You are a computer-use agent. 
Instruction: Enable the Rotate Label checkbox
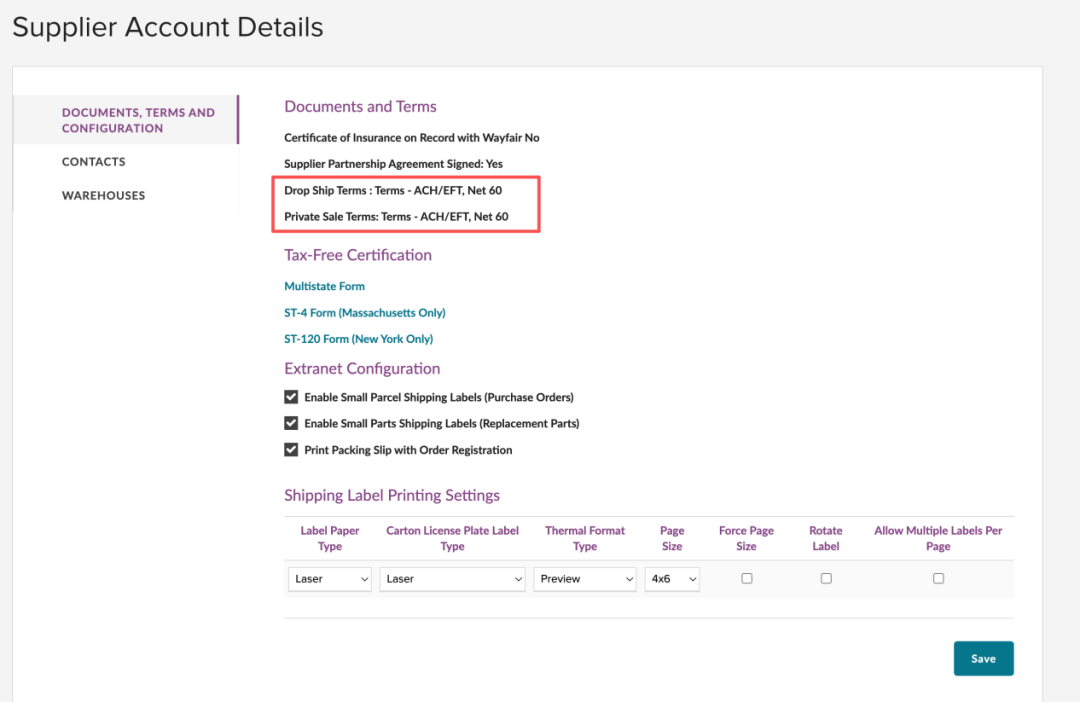click(x=826, y=579)
